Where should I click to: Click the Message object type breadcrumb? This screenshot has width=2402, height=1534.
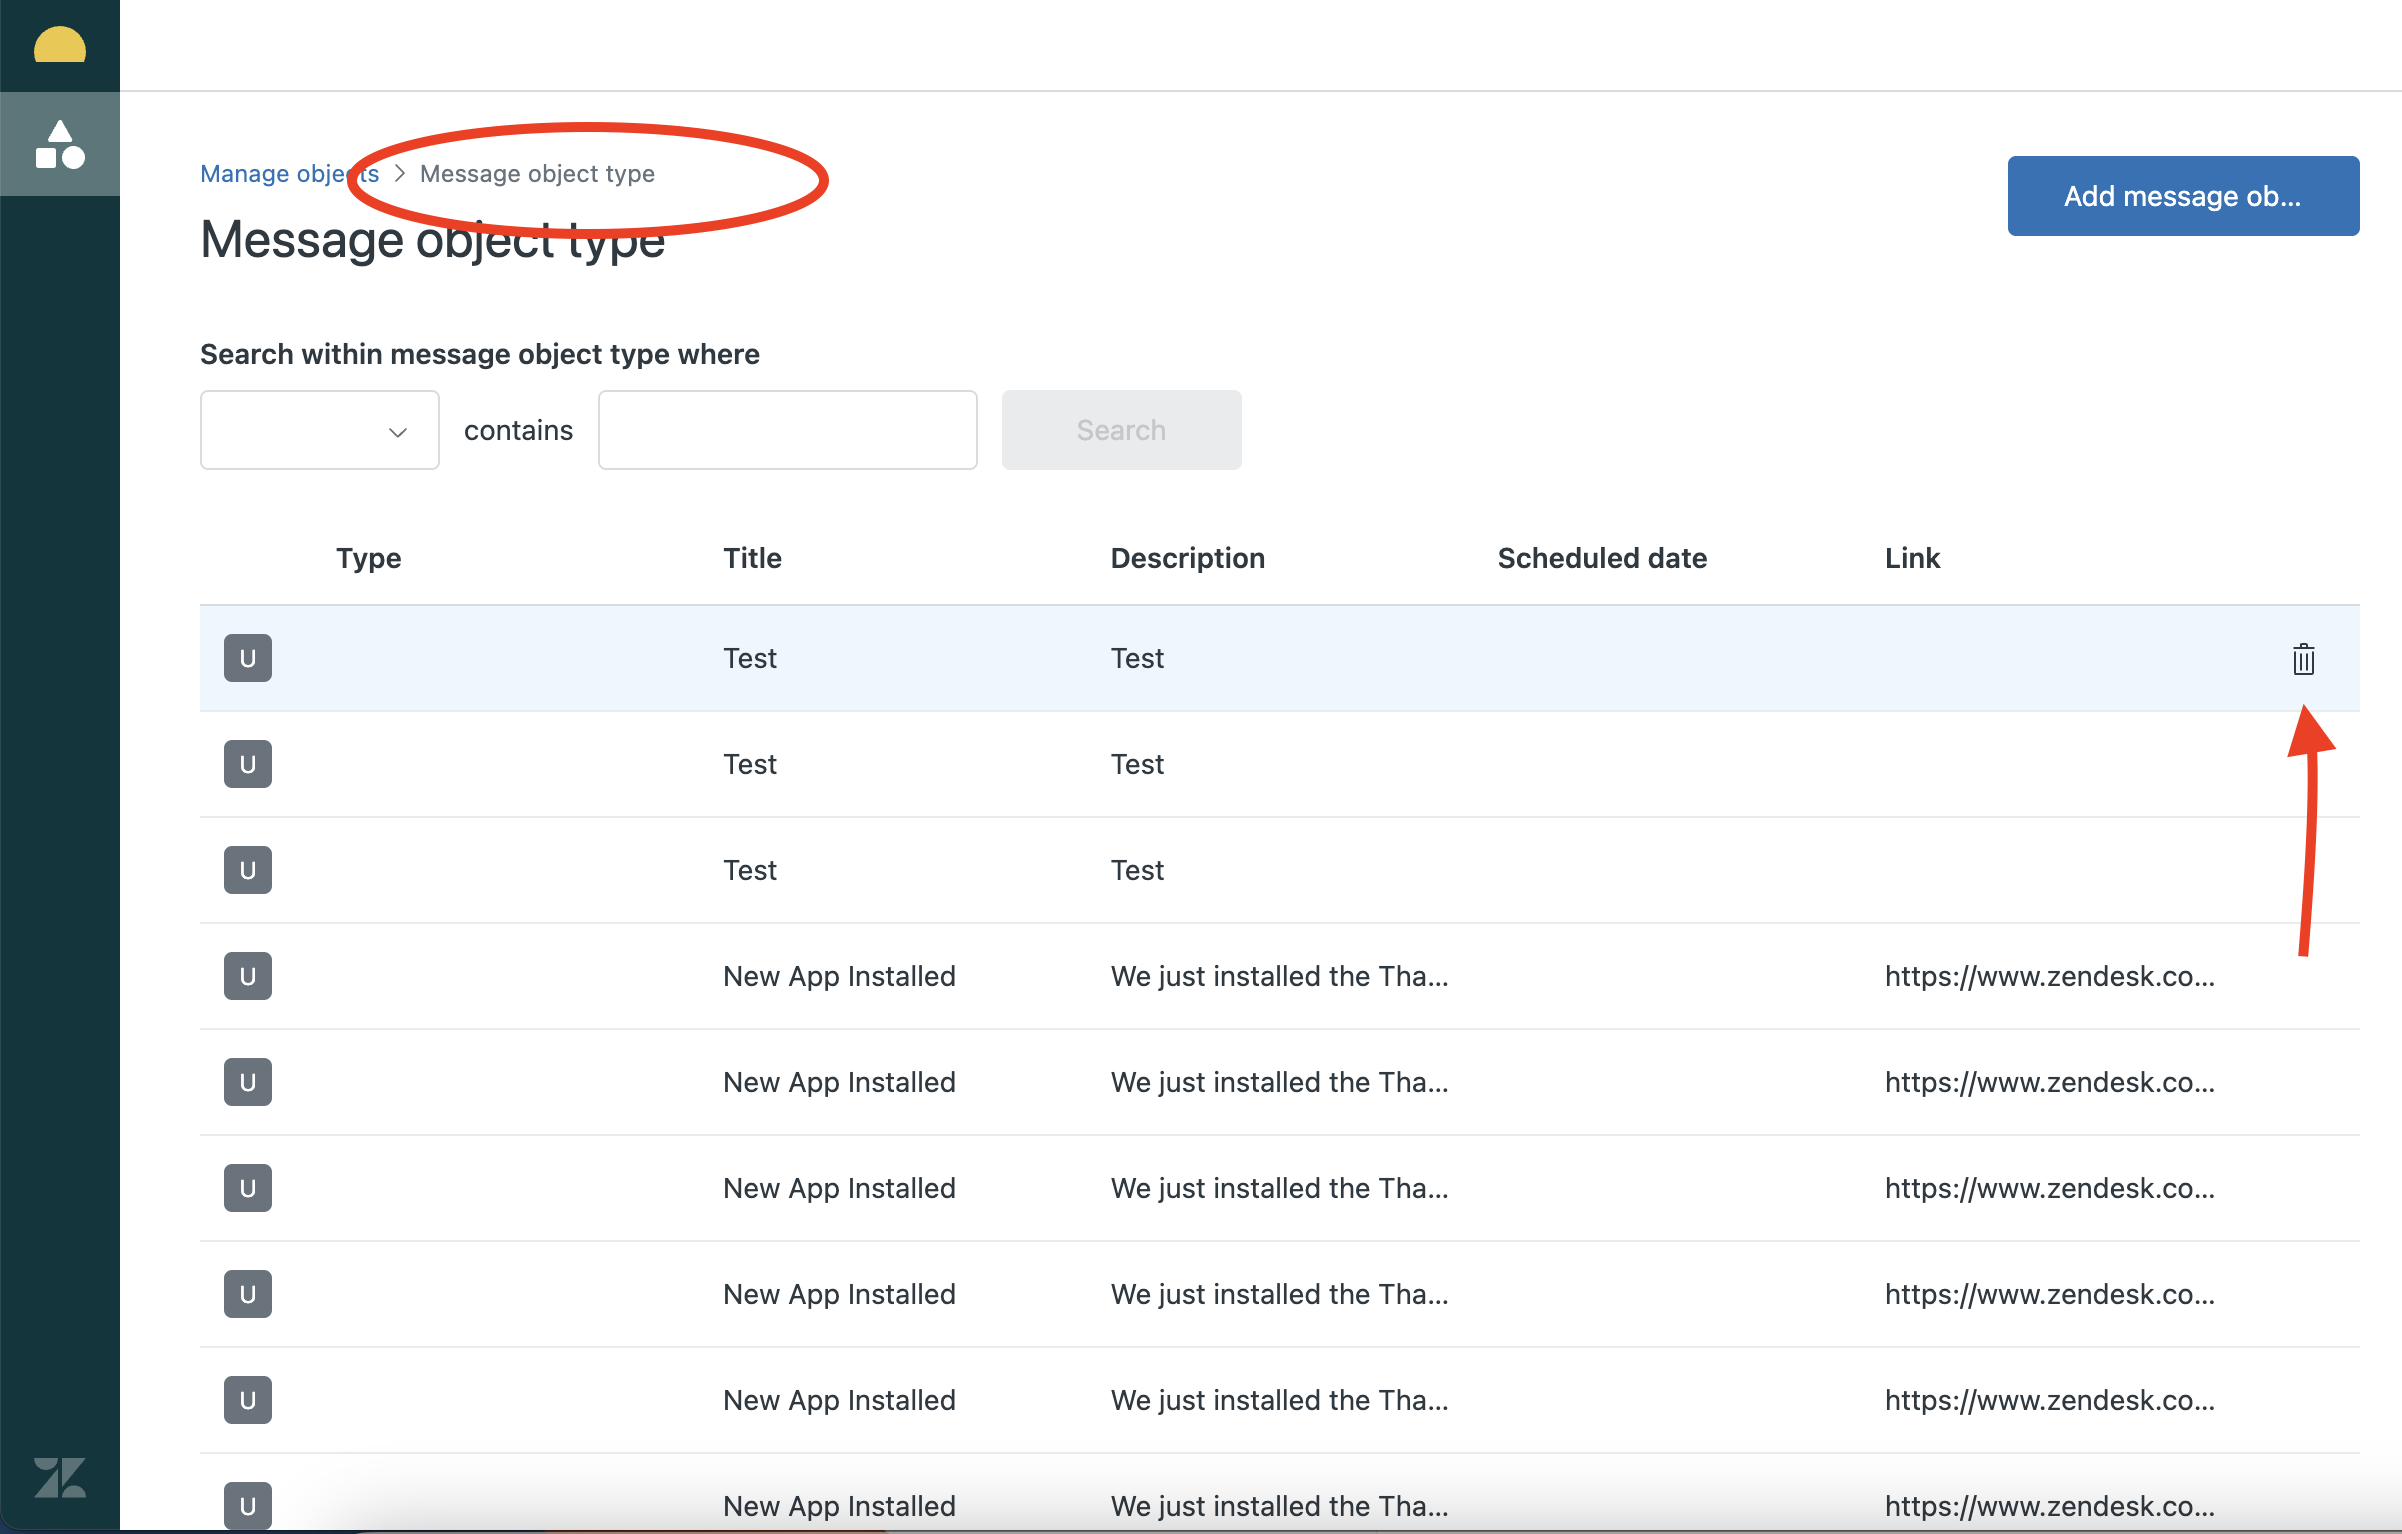point(537,173)
